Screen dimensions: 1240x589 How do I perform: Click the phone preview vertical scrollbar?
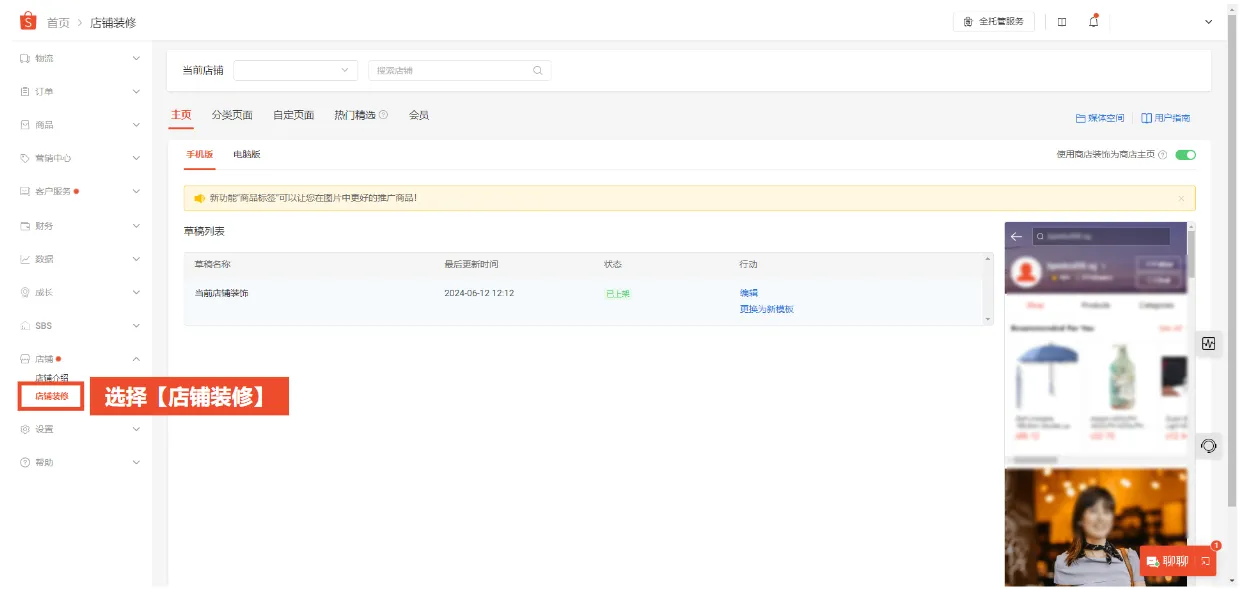point(1191,260)
